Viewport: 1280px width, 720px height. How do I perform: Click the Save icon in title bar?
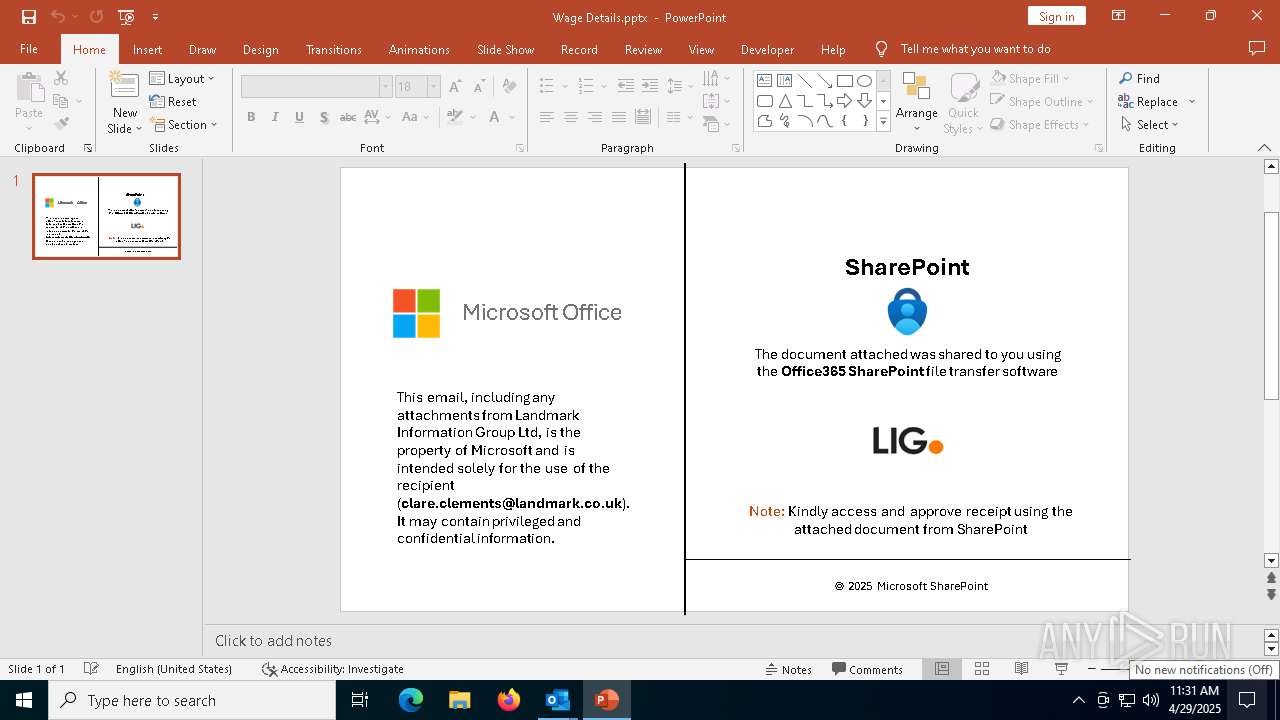29,17
